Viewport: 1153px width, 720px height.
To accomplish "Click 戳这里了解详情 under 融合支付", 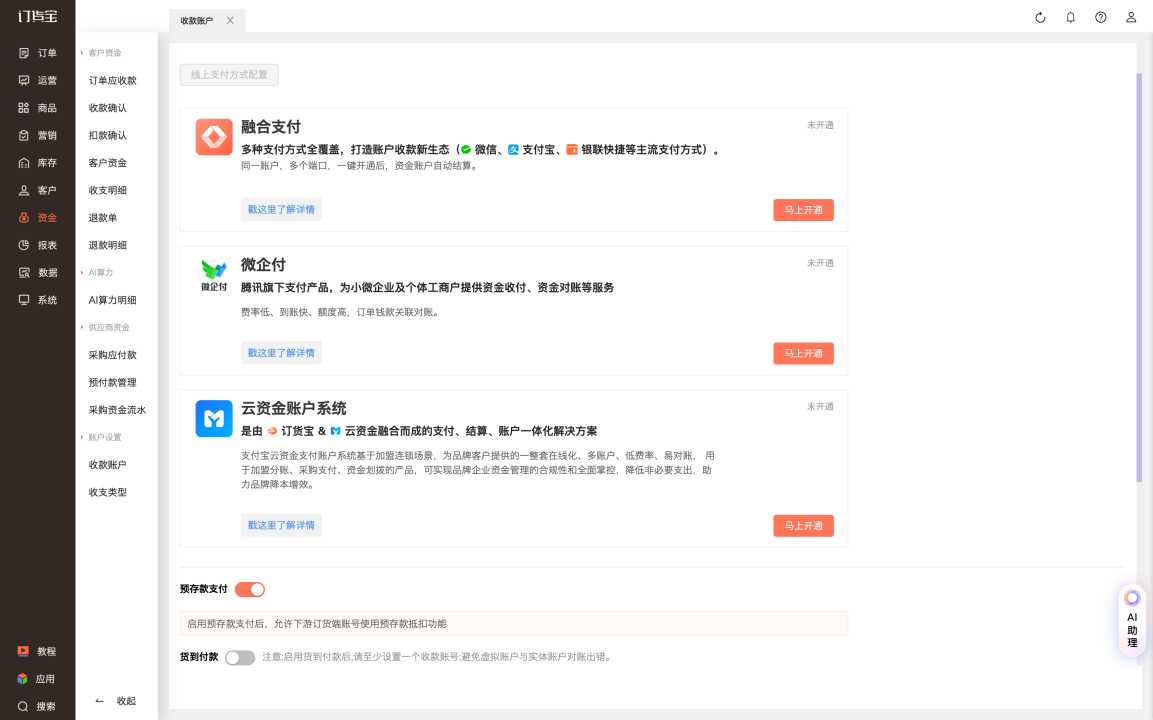I will [x=281, y=210].
